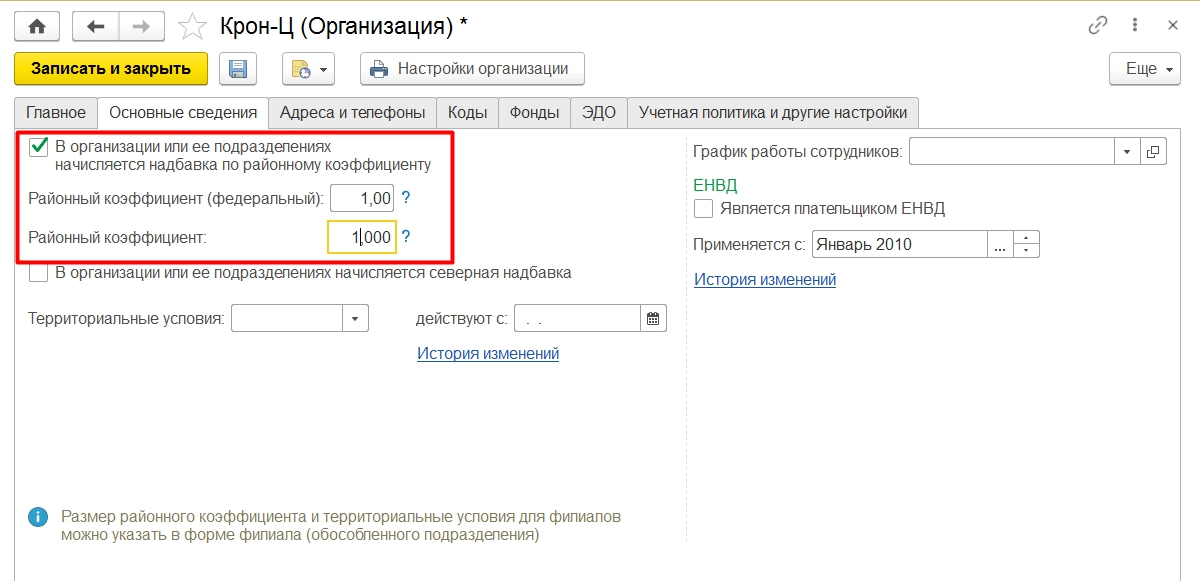Open the График работы сотрудников dropdown
The width and height of the screenshot is (1200, 581).
[1127, 152]
